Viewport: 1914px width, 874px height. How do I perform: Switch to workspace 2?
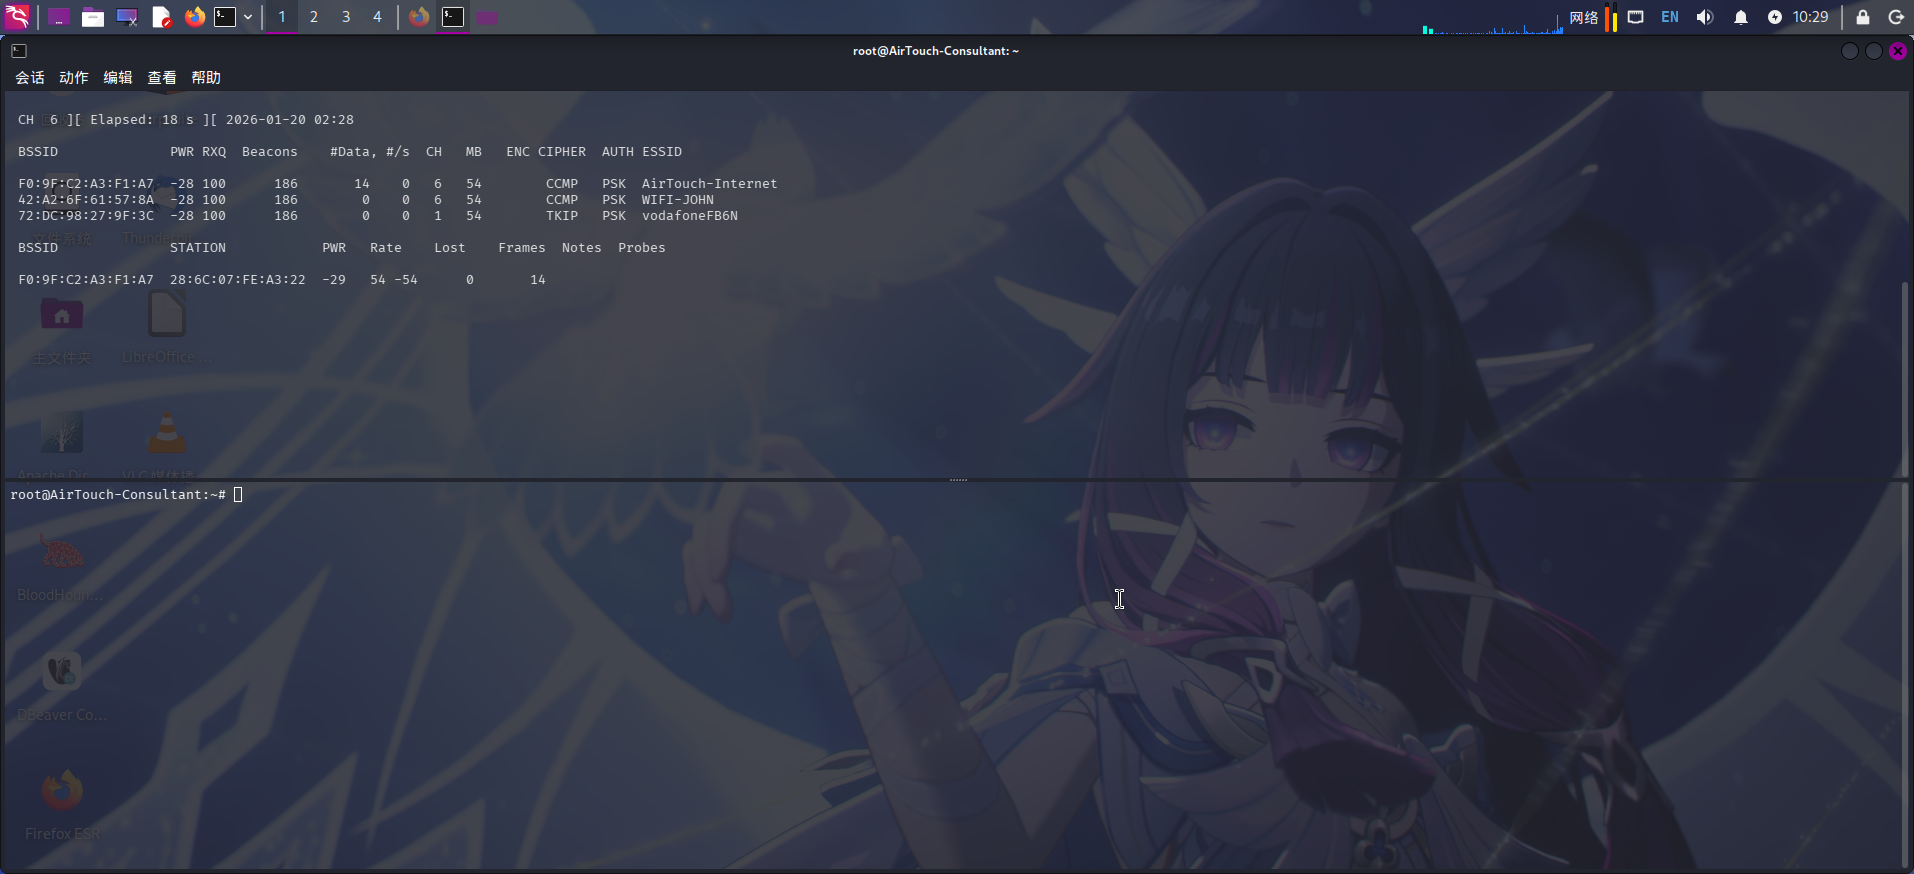pyautogui.click(x=314, y=17)
